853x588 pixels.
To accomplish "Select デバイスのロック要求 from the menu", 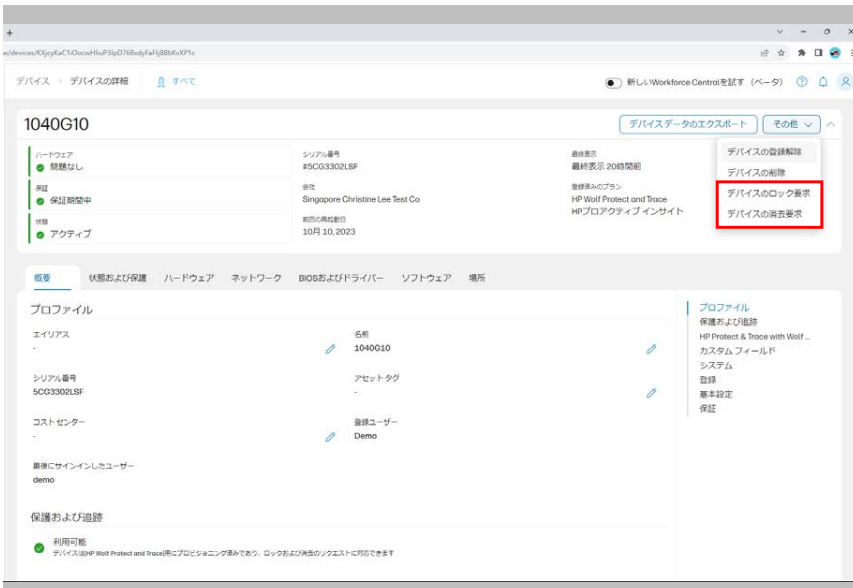I will click(x=768, y=192).
